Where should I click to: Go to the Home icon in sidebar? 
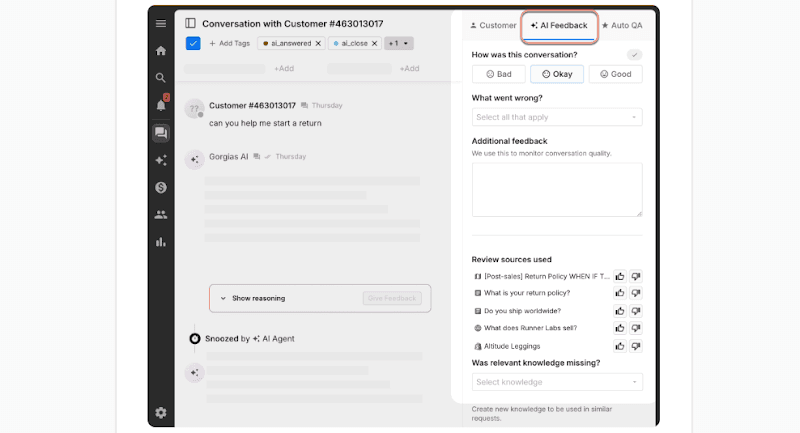pos(161,50)
